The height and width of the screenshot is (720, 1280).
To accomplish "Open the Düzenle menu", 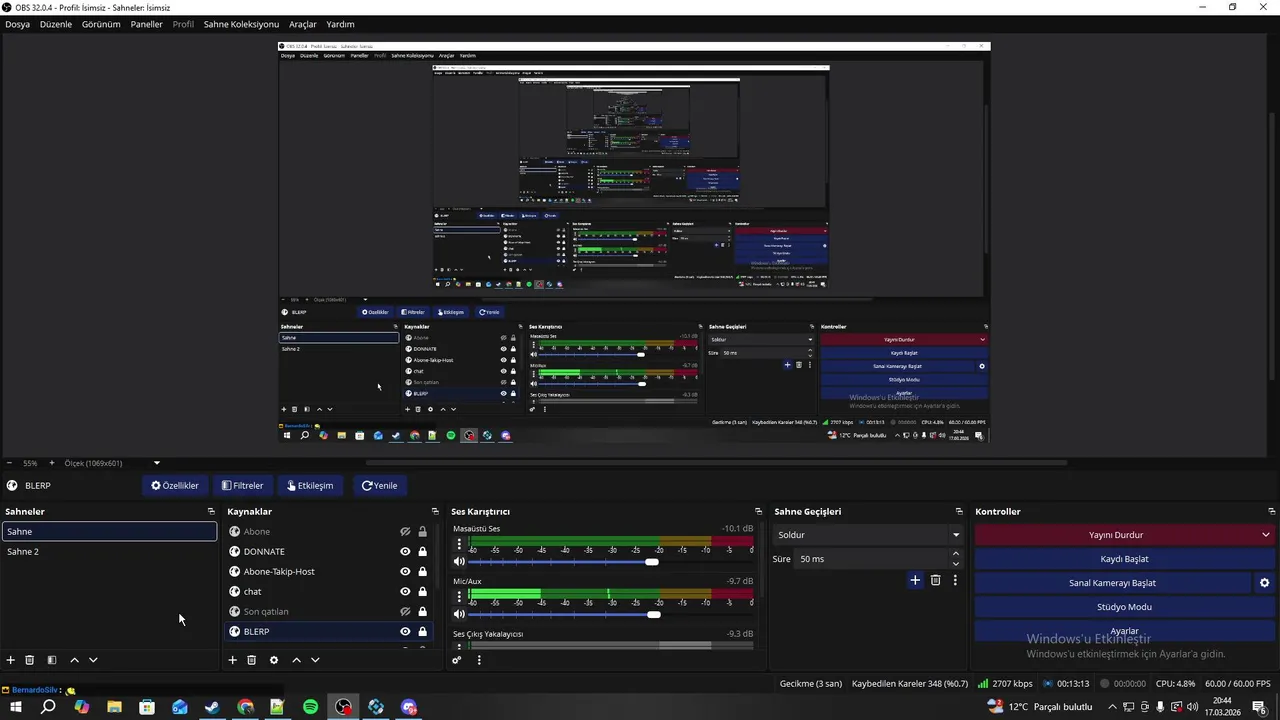I will (56, 24).
